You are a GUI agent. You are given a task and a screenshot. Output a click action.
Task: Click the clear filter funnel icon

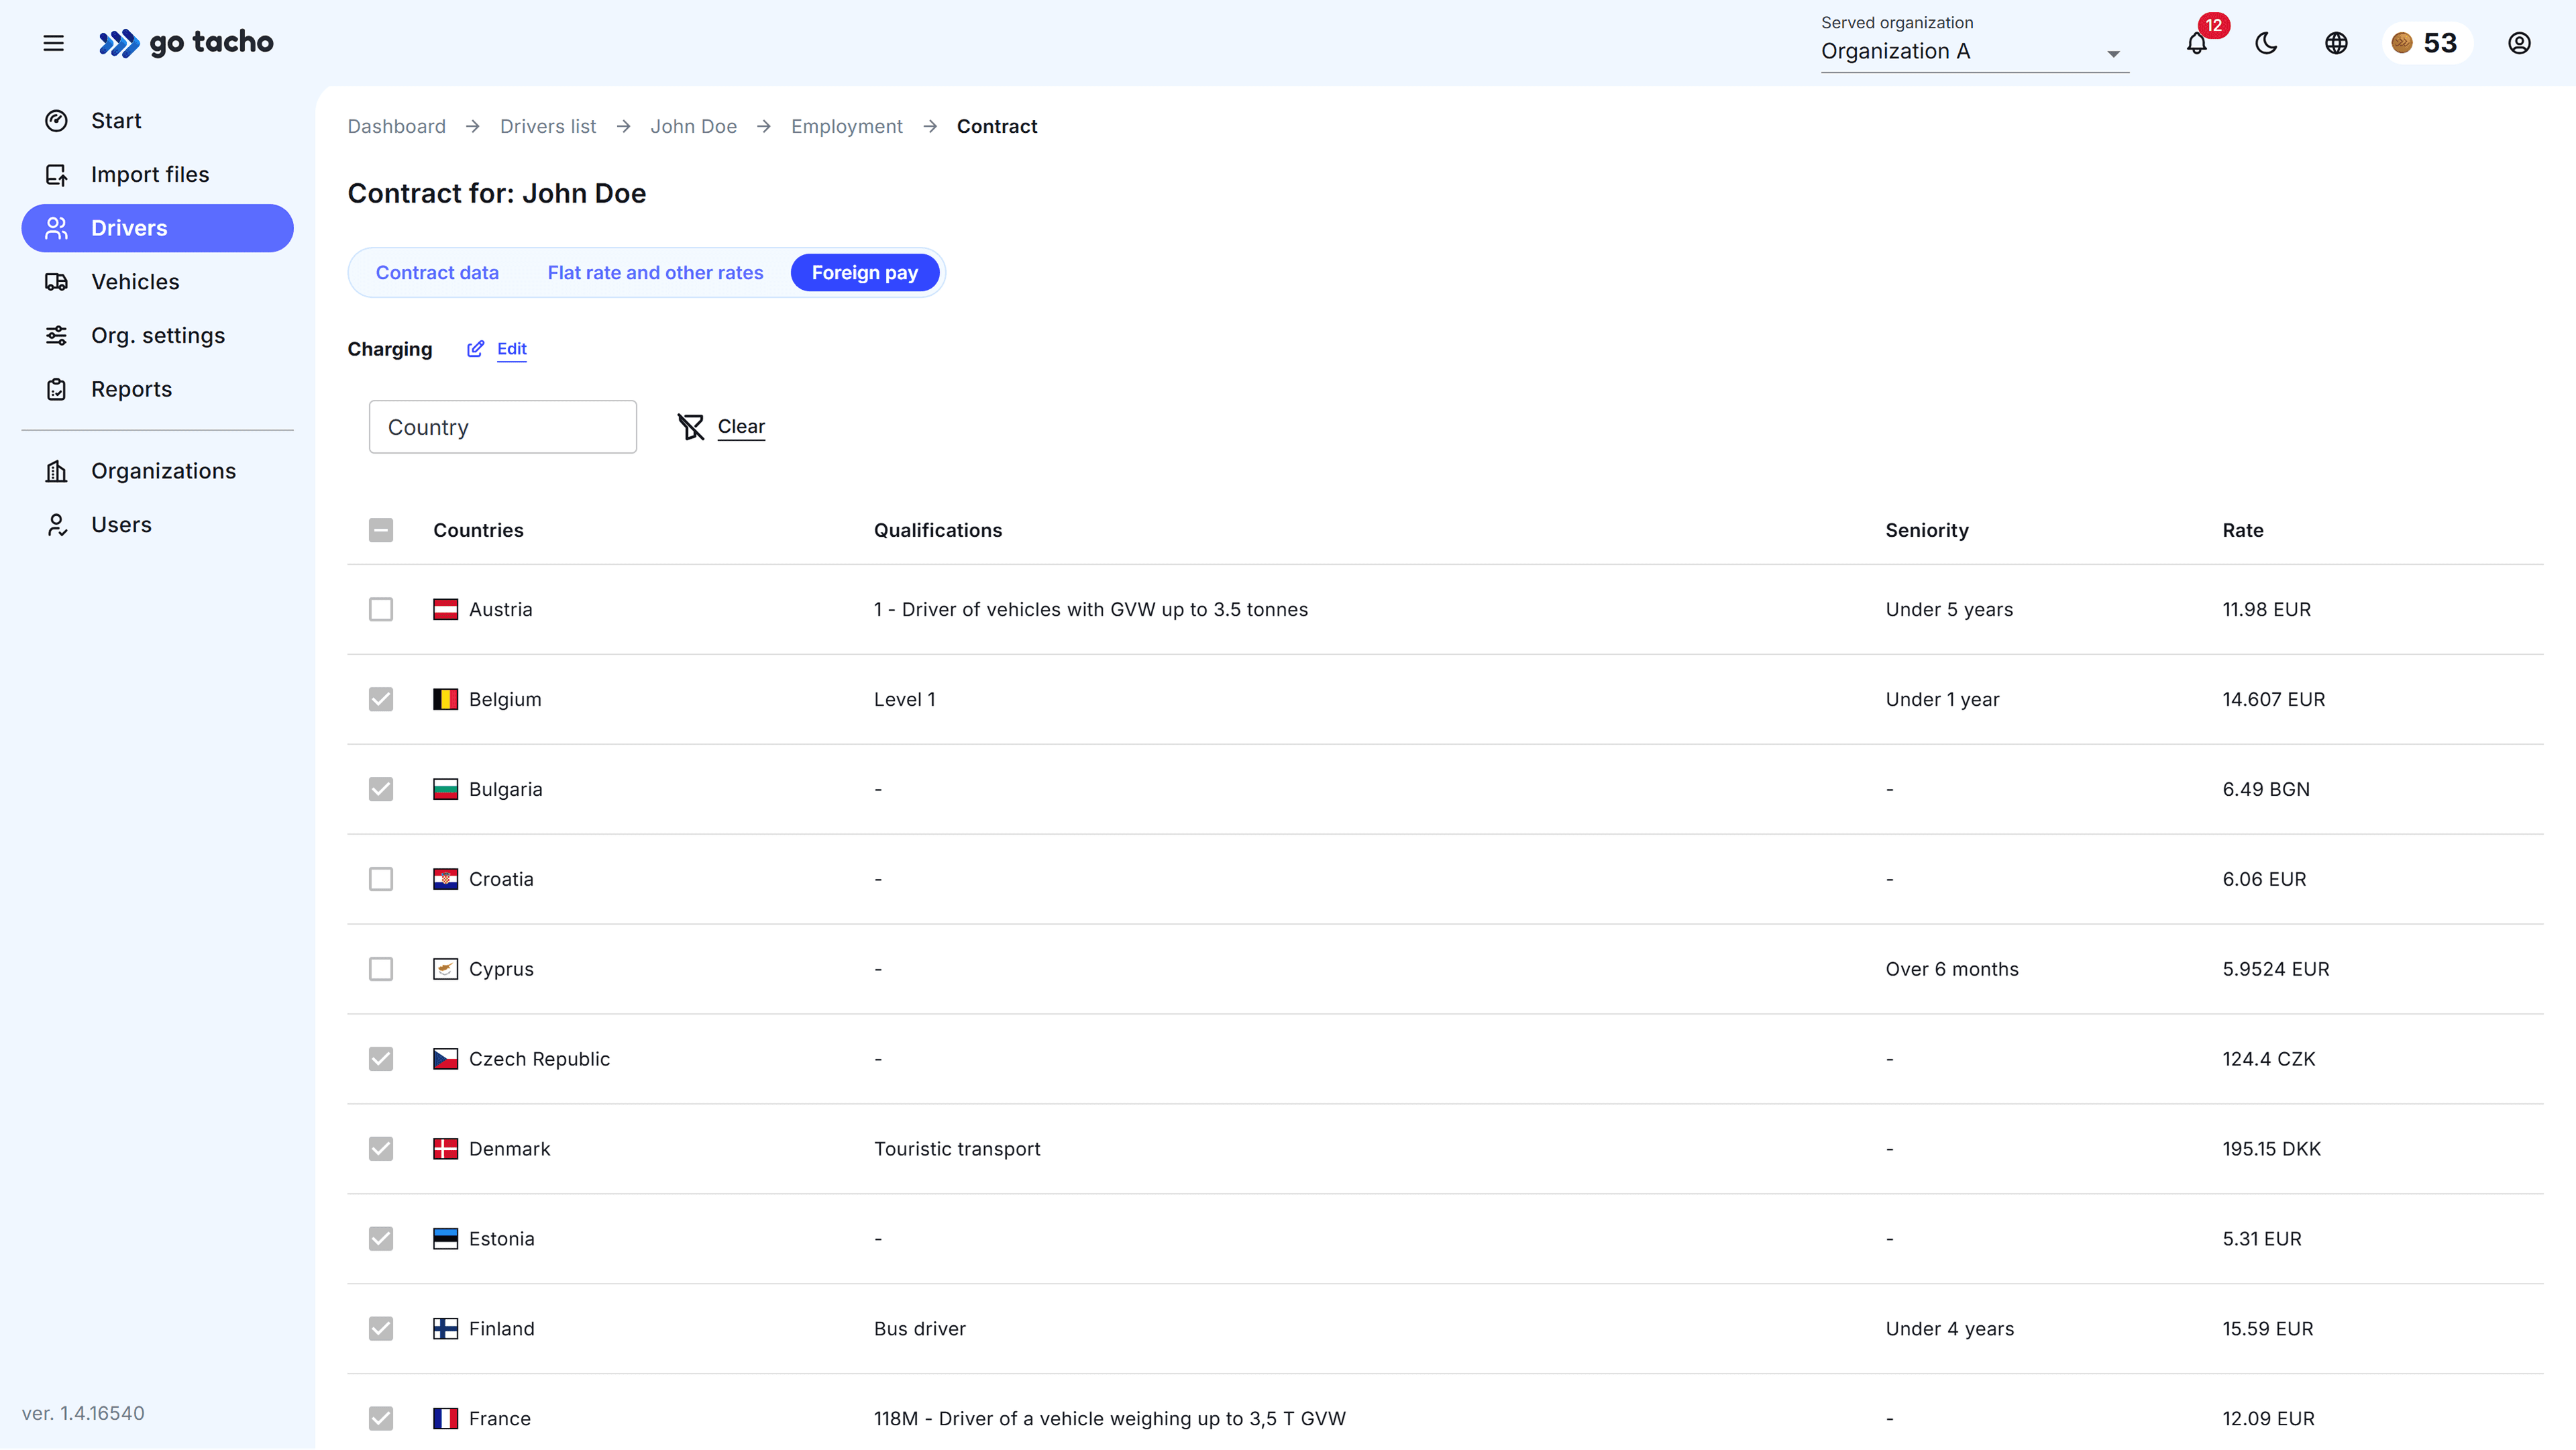(691, 427)
